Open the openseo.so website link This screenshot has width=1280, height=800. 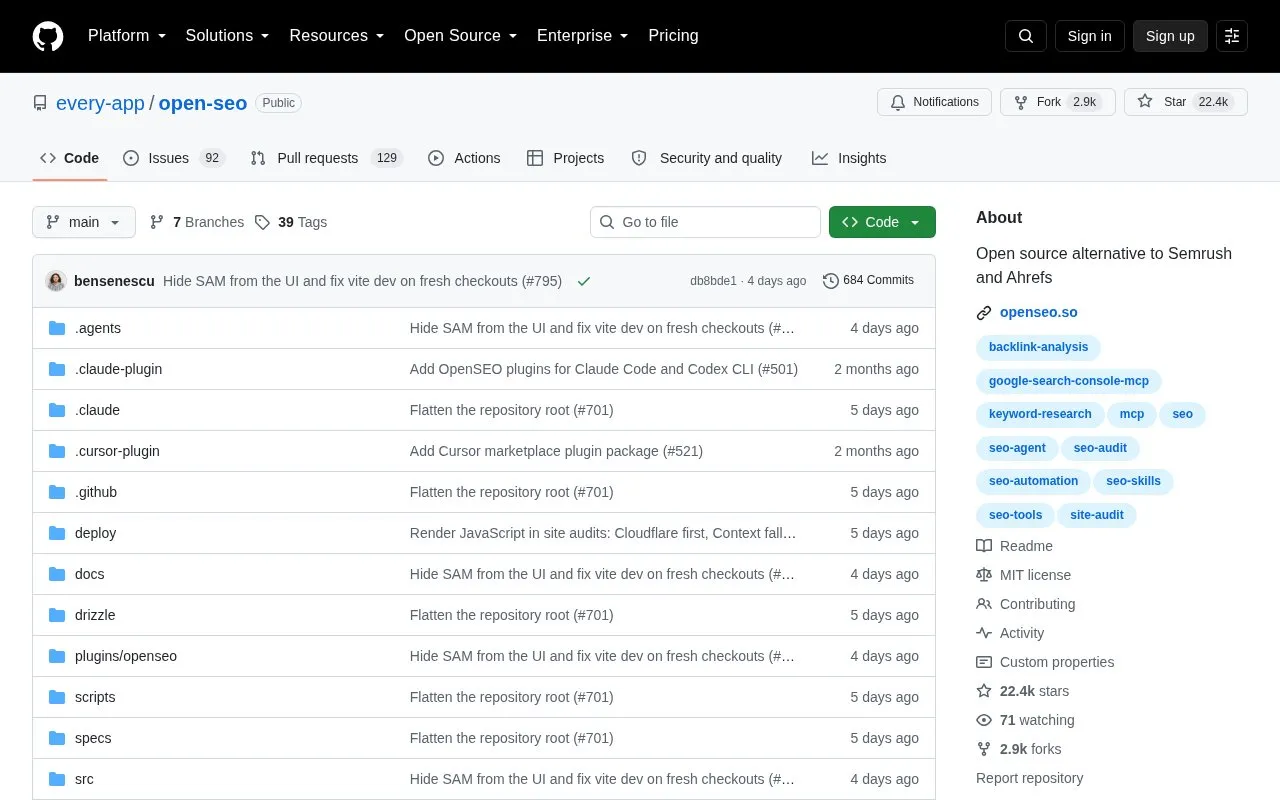click(x=1039, y=313)
